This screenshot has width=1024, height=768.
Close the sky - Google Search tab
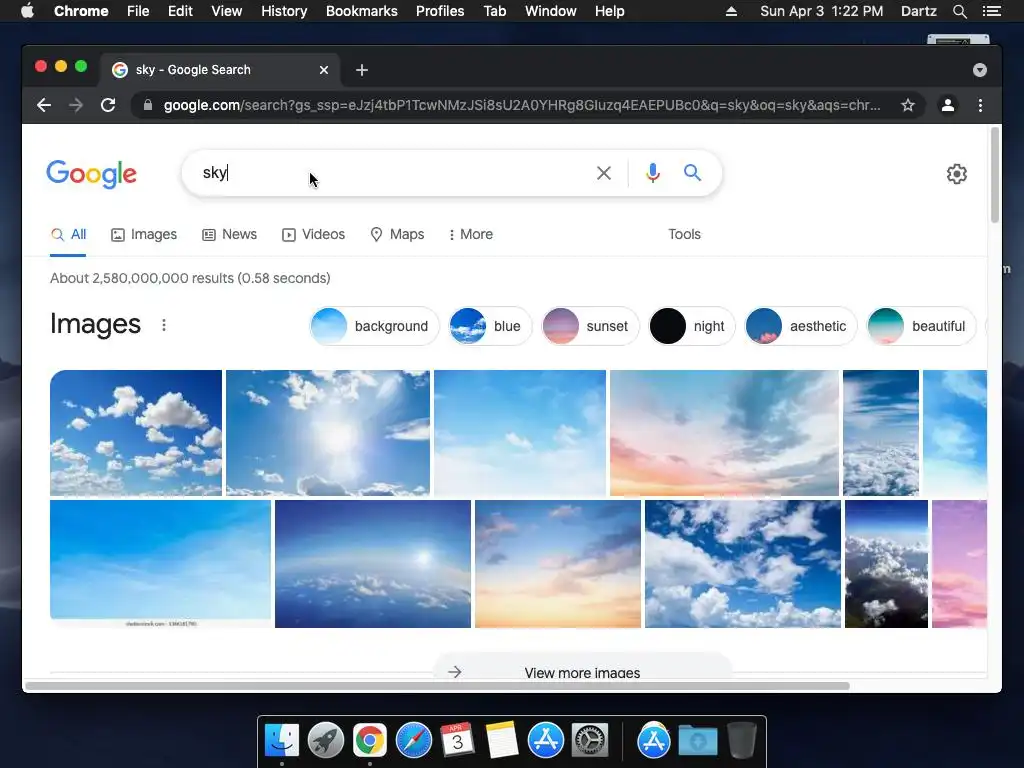point(324,70)
